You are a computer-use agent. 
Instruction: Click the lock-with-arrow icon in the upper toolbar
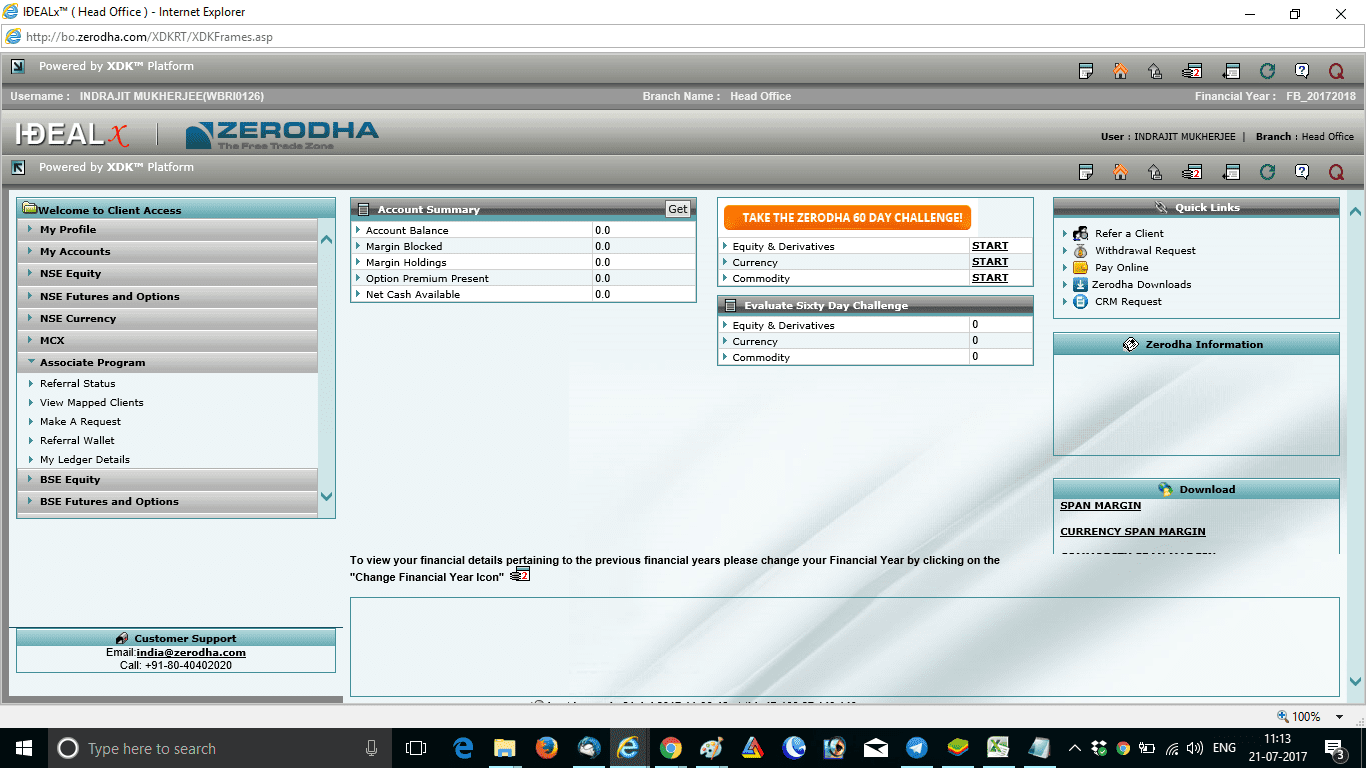coord(1155,71)
